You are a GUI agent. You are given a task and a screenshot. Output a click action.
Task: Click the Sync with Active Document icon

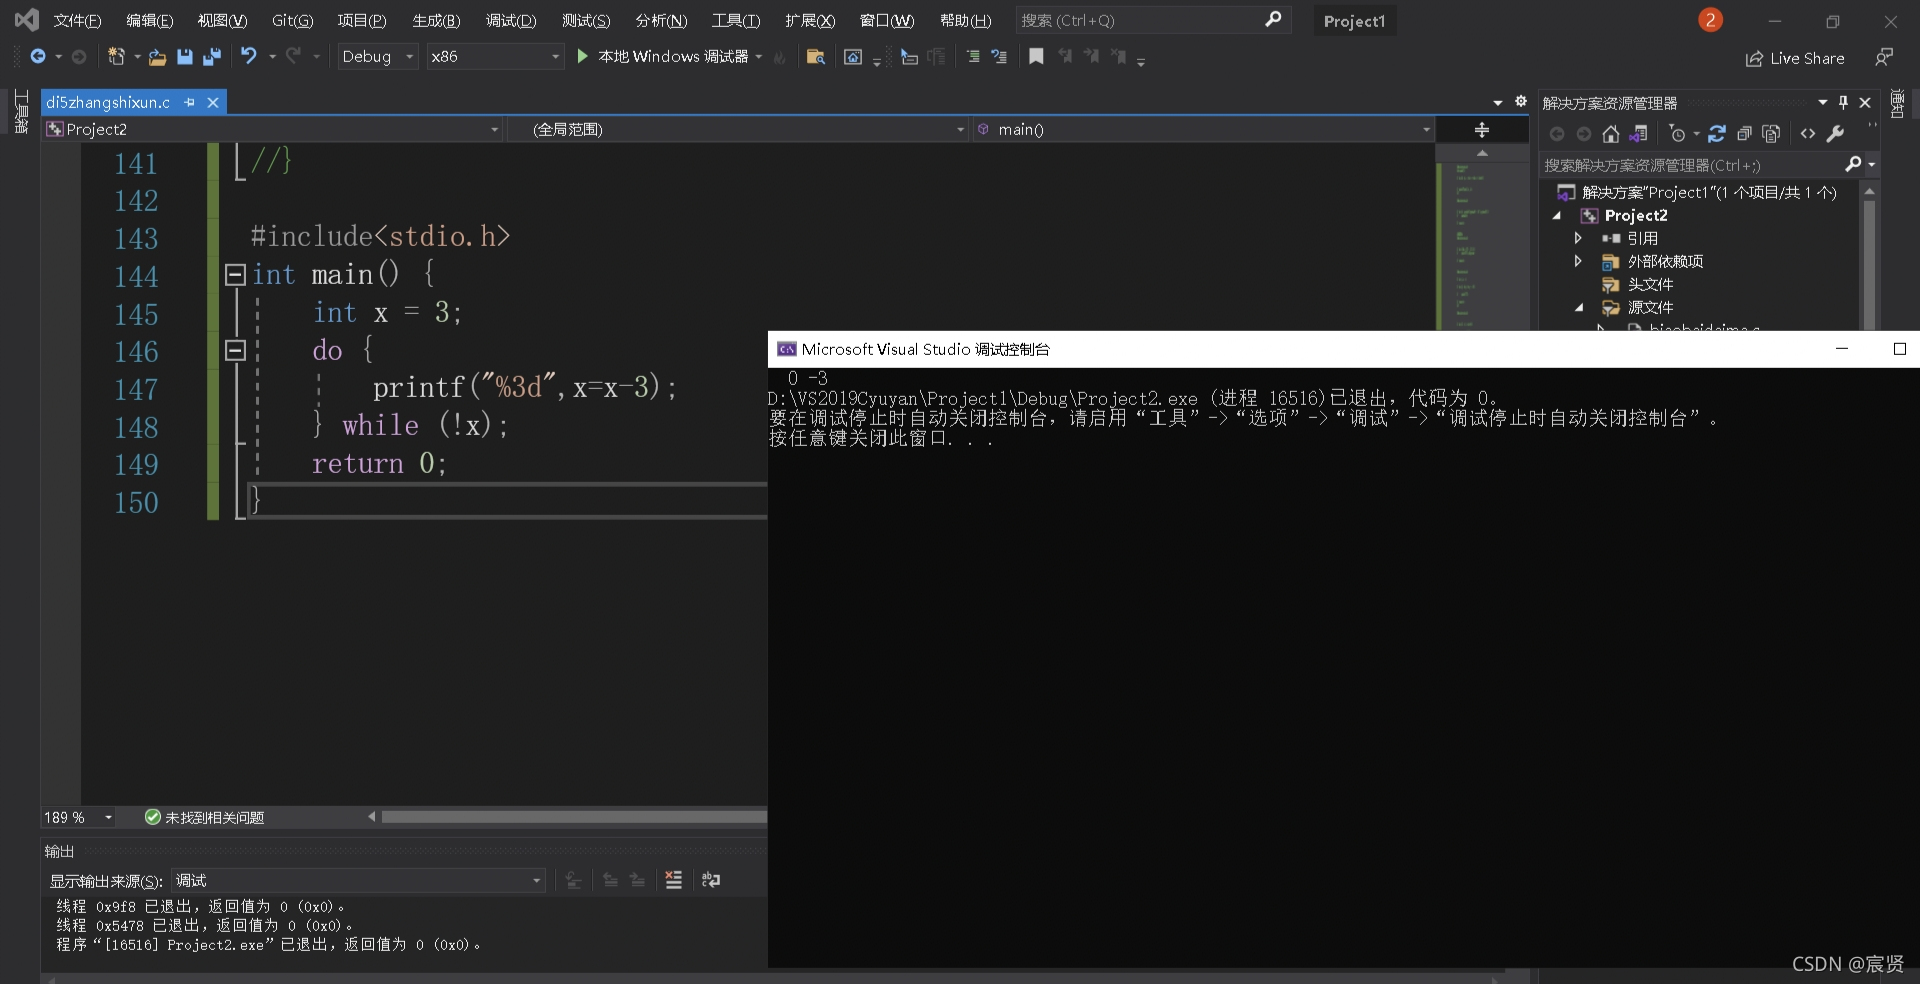tap(1717, 134)
